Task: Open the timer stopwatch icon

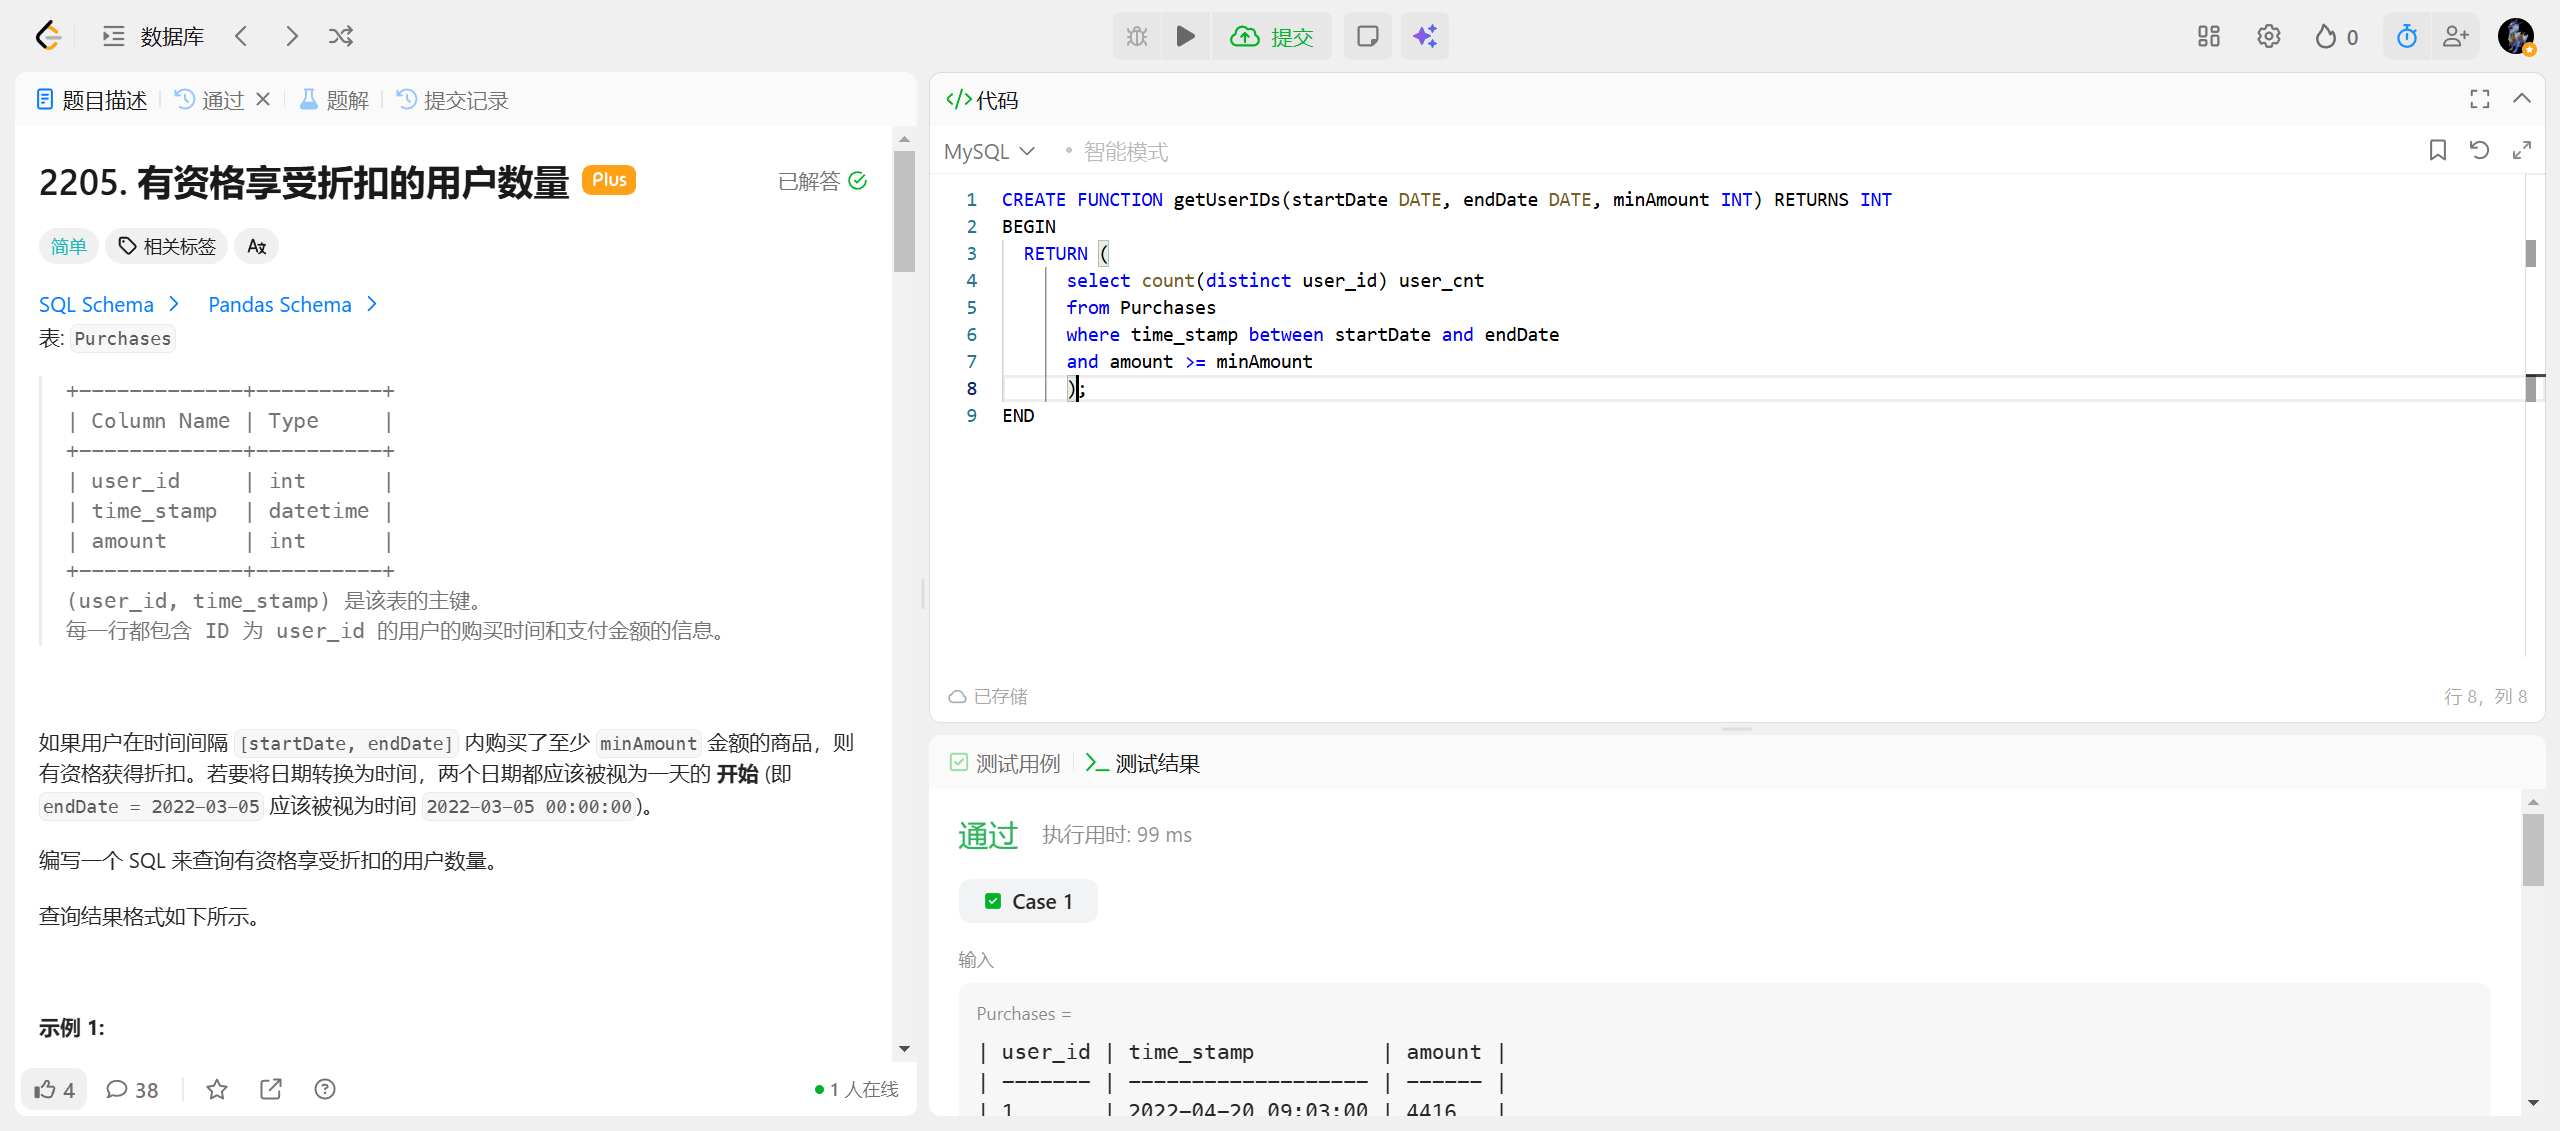Action: (x=2407, y=37)
